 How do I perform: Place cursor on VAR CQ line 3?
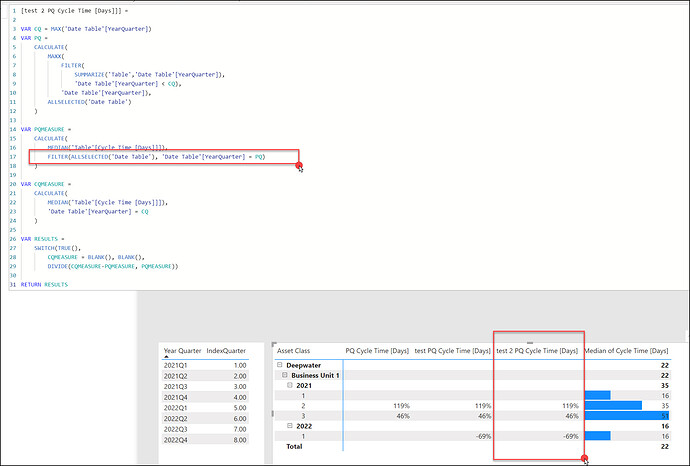[86, 29]
